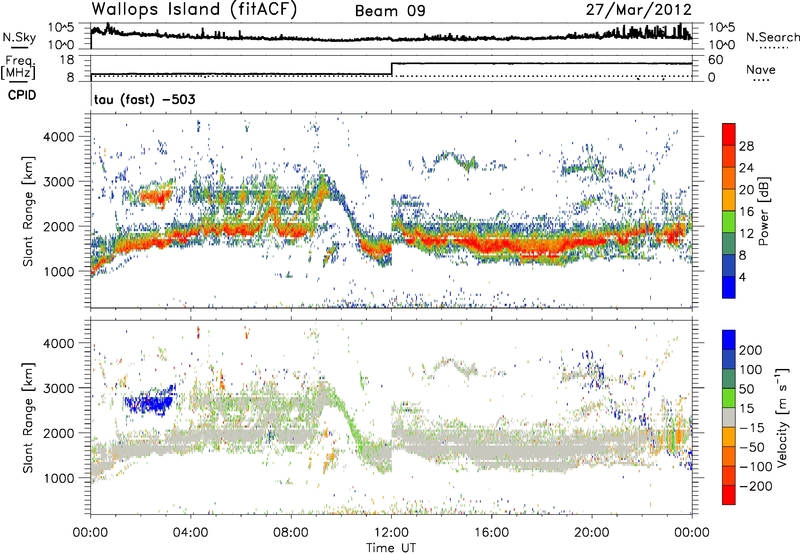Select the Freq. [MHz] axis label
The image size is (800, 554).
19,67
